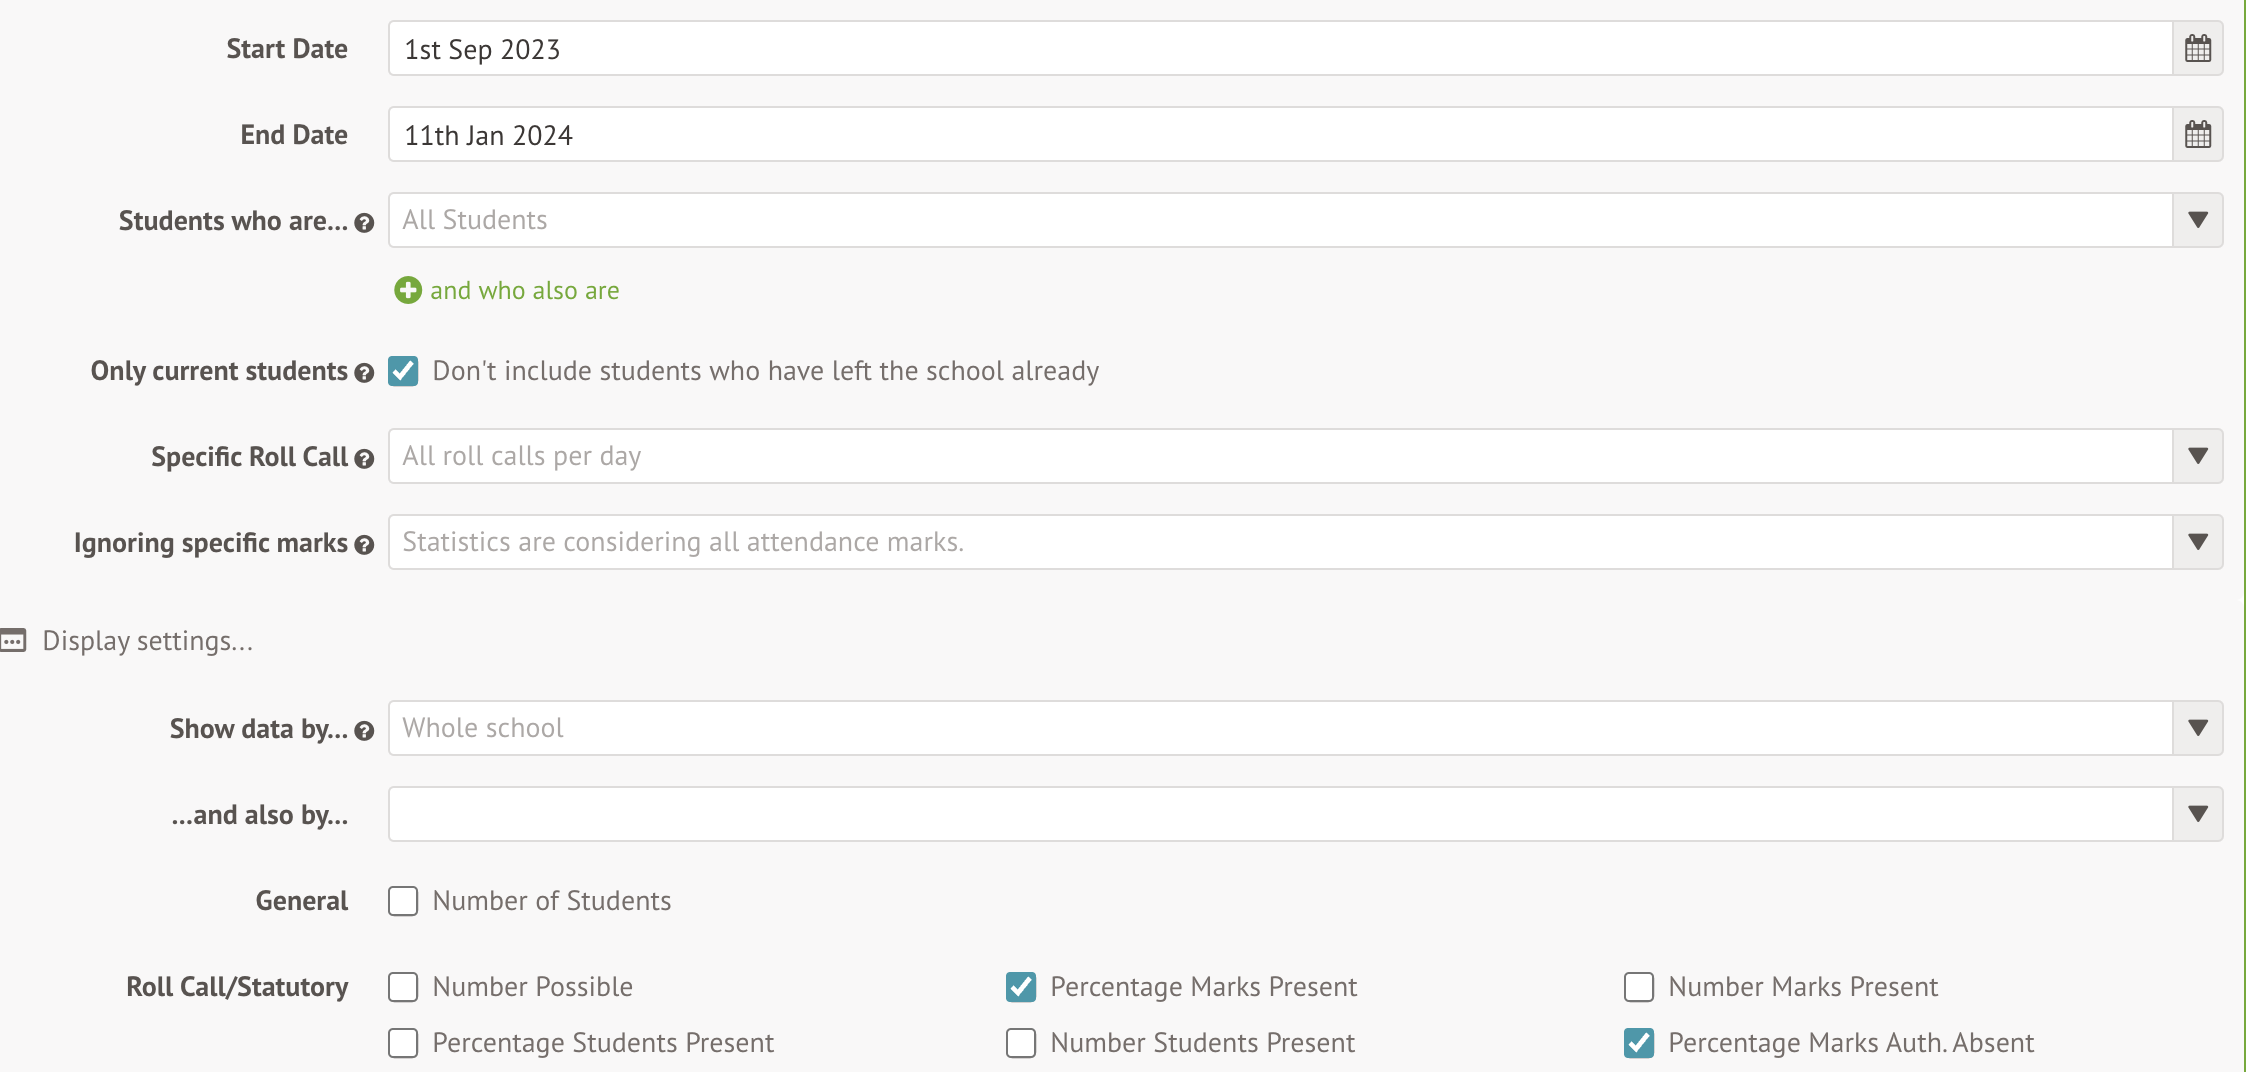Click the Display settings... label

148,641
